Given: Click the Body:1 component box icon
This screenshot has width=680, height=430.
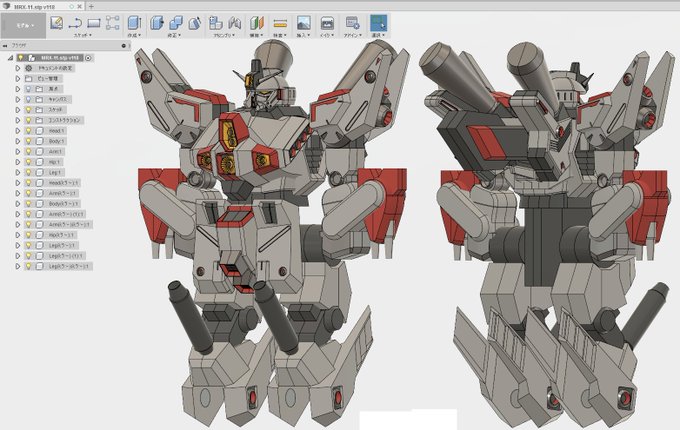Looking at the screenshot, I should tap(39, 141).
